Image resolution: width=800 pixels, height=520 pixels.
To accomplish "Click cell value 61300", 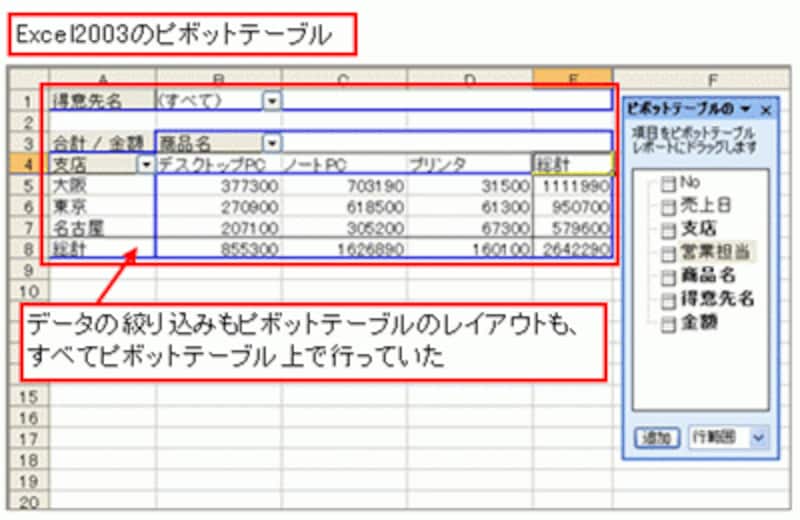I will pyautogui.click(x=469, y=207).
